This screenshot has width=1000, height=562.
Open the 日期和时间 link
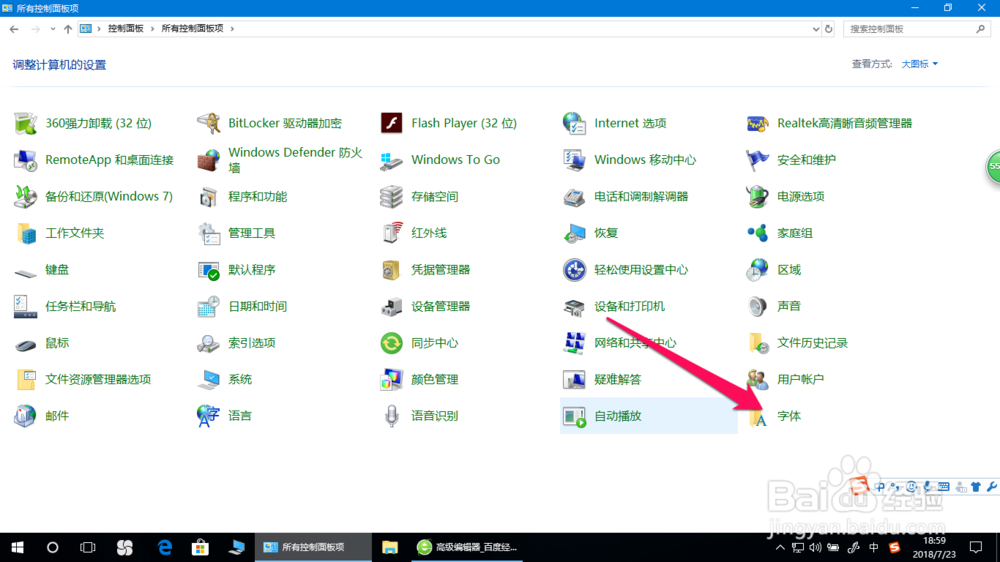point(258,306)
